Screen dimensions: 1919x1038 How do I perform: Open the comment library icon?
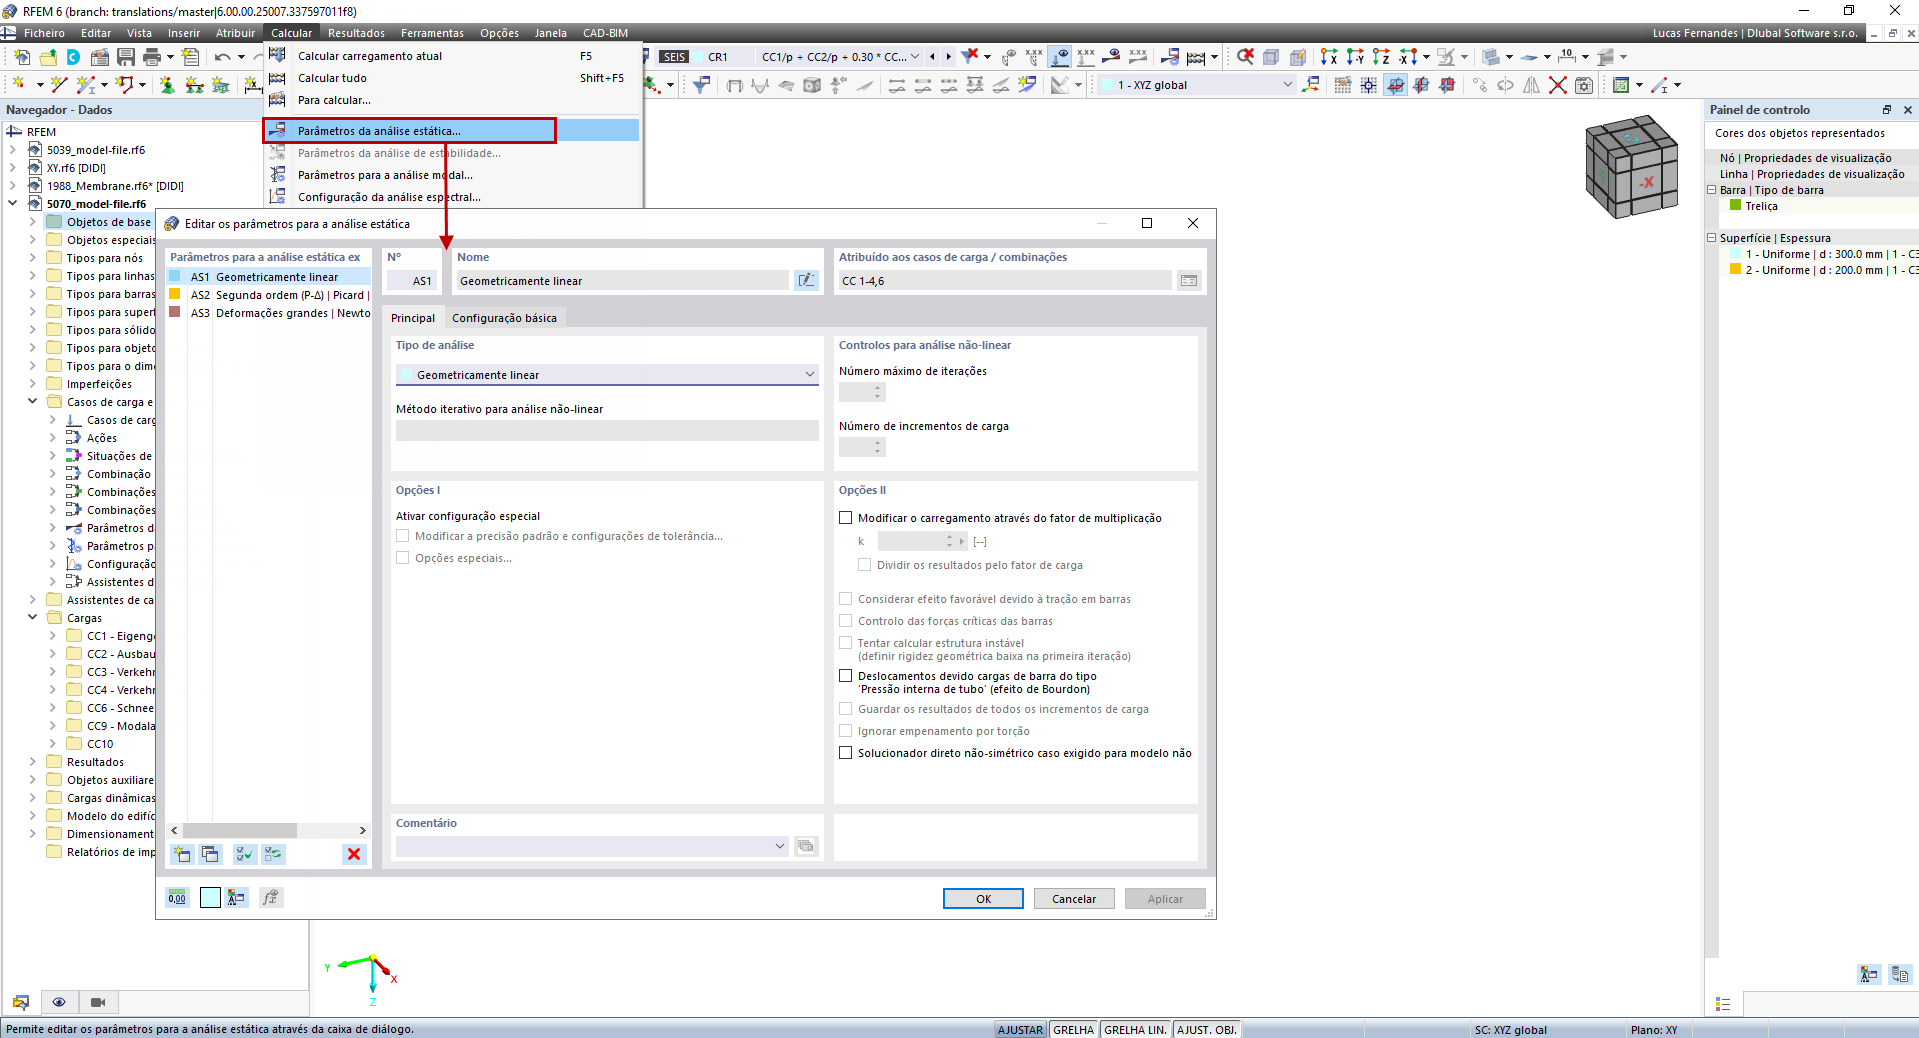tap(806, 846)
